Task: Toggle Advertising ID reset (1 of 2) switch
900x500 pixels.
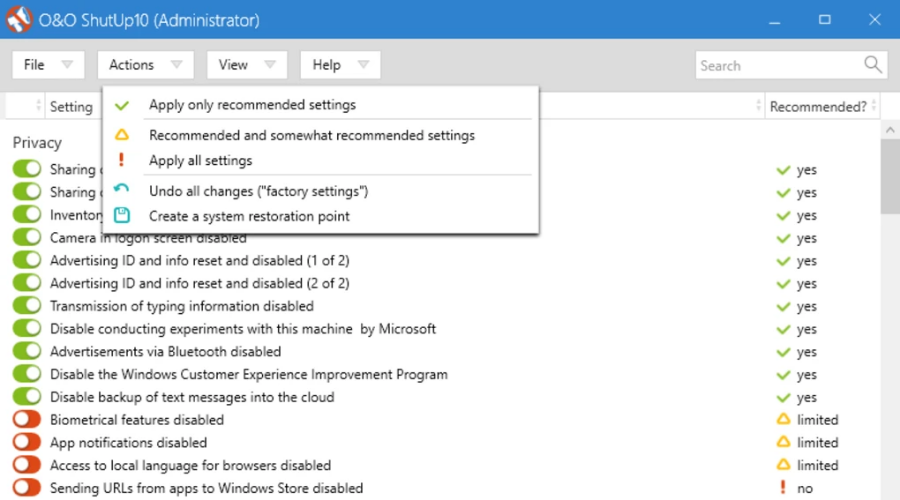Action: [27, 259]
